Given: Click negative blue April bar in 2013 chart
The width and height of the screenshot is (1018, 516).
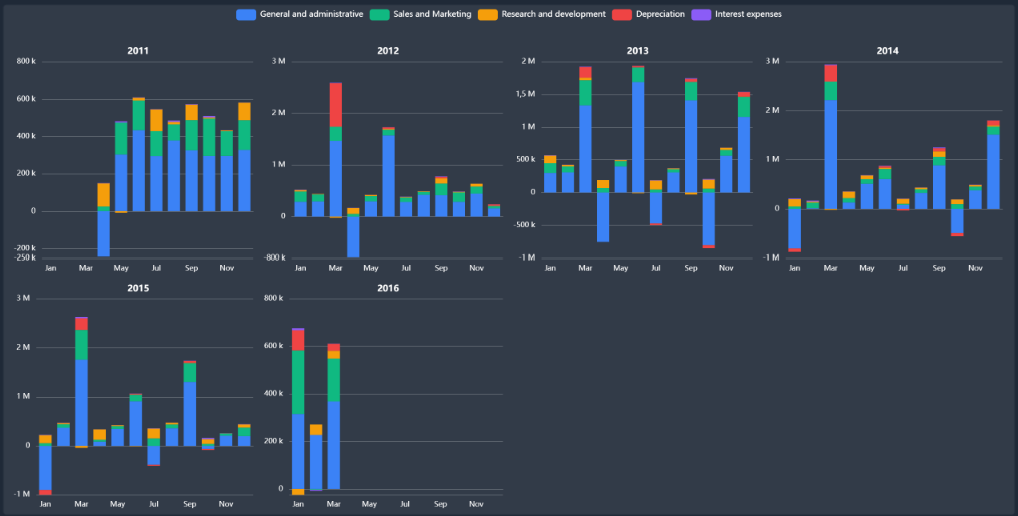Looking at the screenshot, I should (603, 217).
